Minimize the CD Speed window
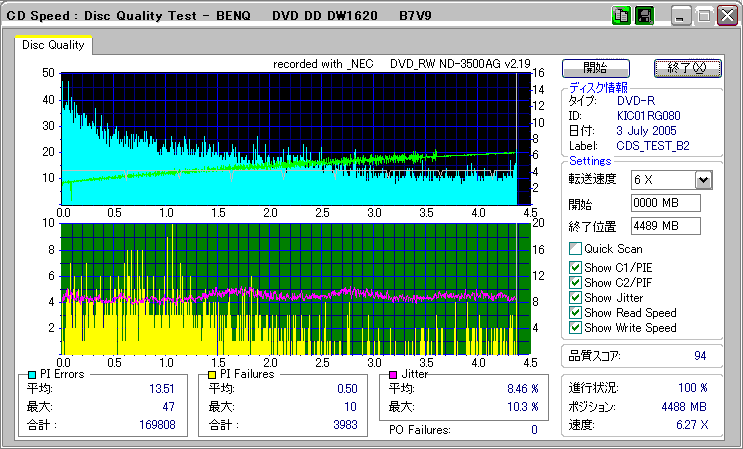The width and height of the screenshot is (743, 449). pos(681,16)
